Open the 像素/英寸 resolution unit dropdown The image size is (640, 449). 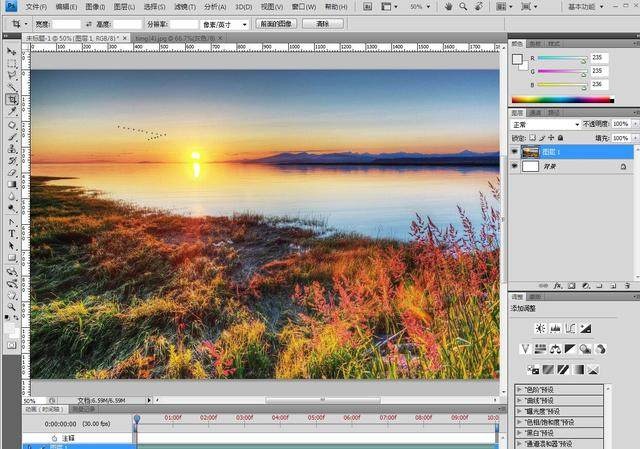(224, 22)
